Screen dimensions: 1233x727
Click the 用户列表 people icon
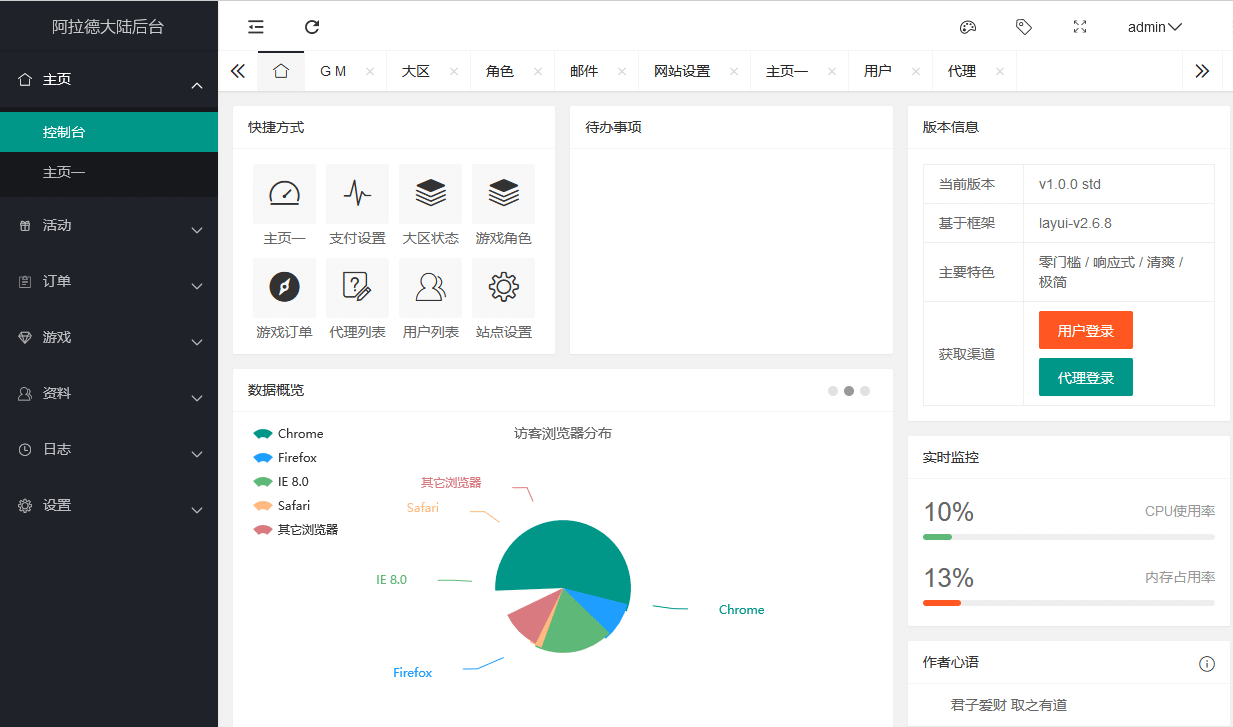[x=430, y=288]
